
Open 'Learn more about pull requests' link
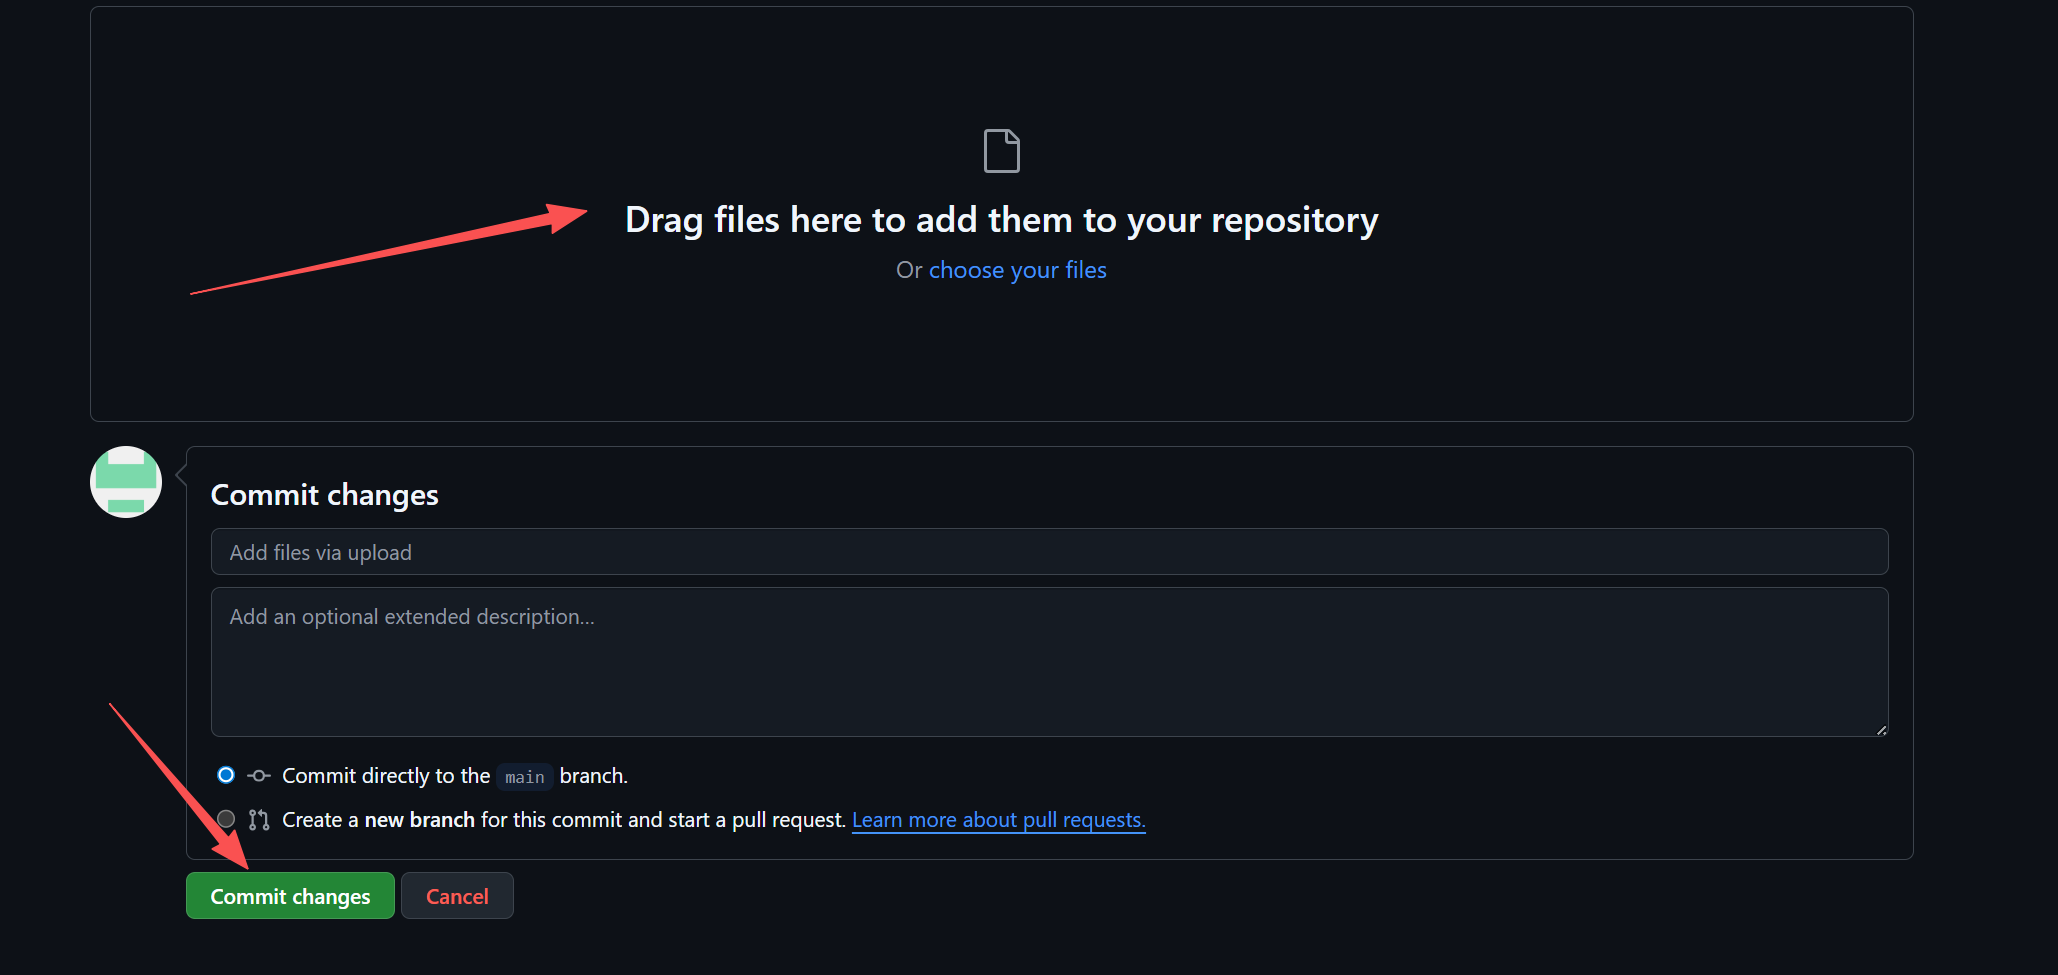[998, 820]
